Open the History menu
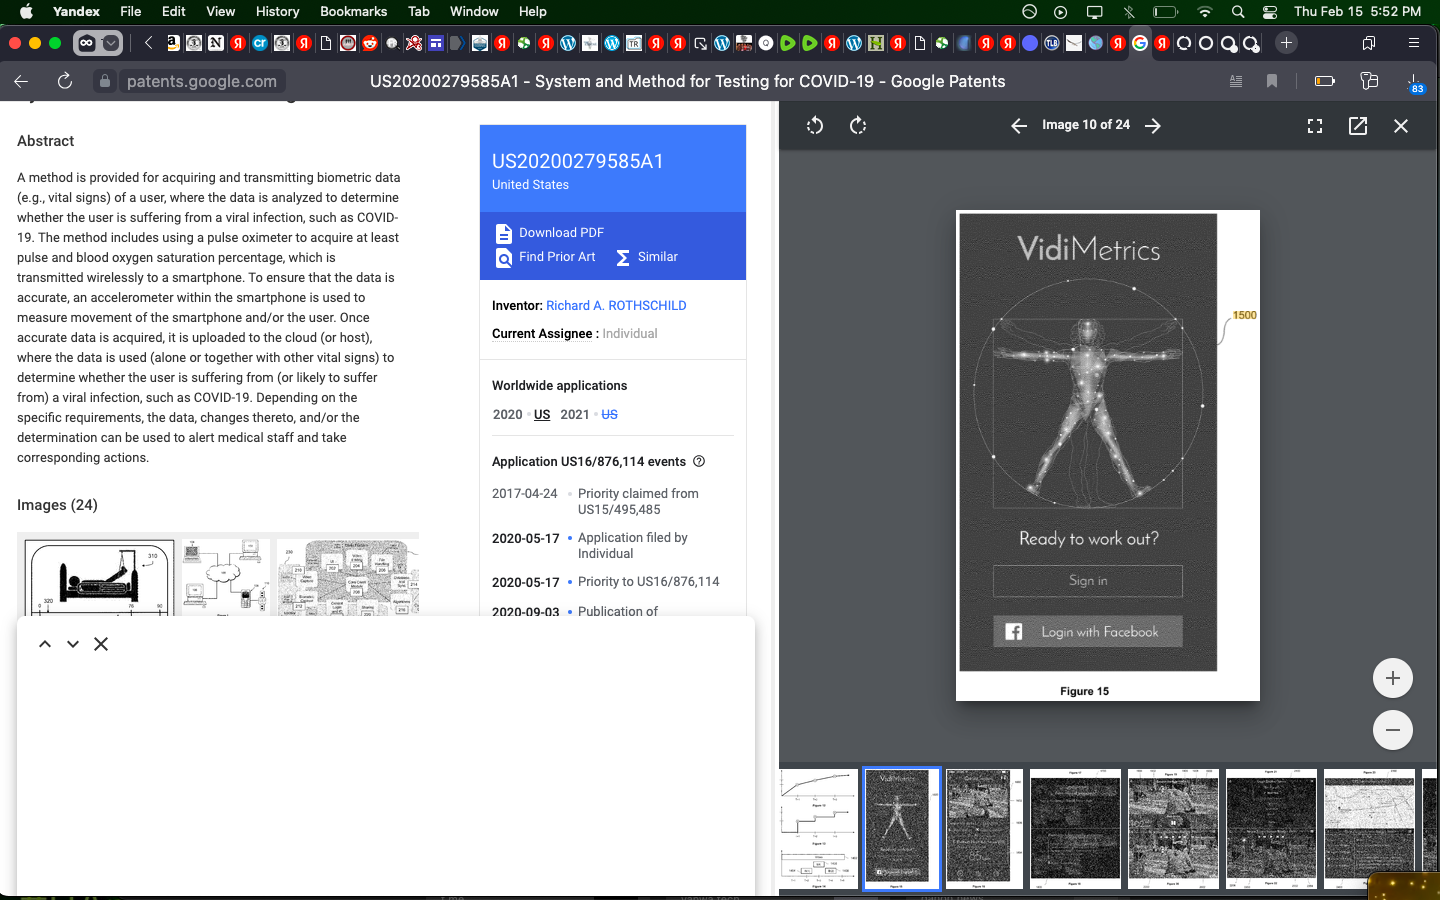Image resolution: width=1440 pixels, height=900 pixels. (x=277, y=11)
